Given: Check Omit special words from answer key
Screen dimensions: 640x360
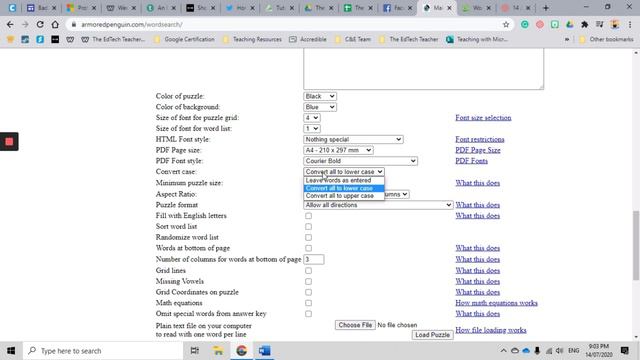Looking at the screenshot, I should click(x=308, y=314).
